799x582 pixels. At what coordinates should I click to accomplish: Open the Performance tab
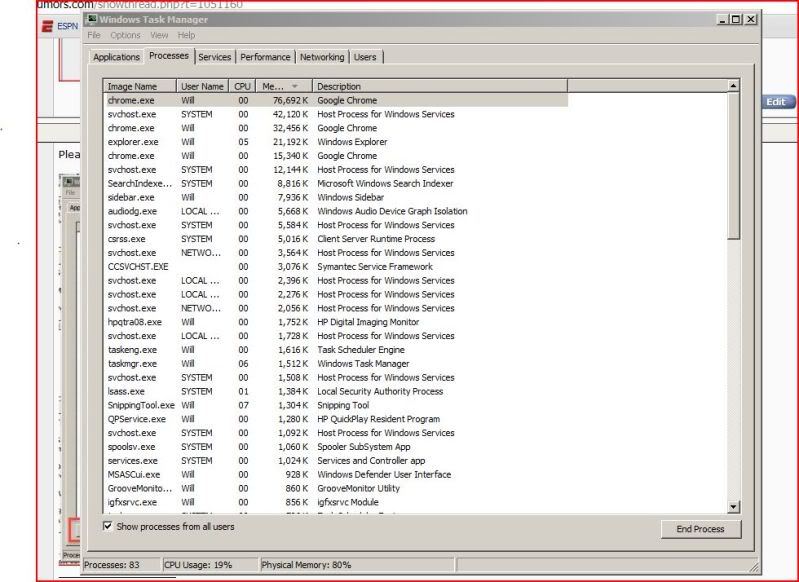tap(265, 57)
